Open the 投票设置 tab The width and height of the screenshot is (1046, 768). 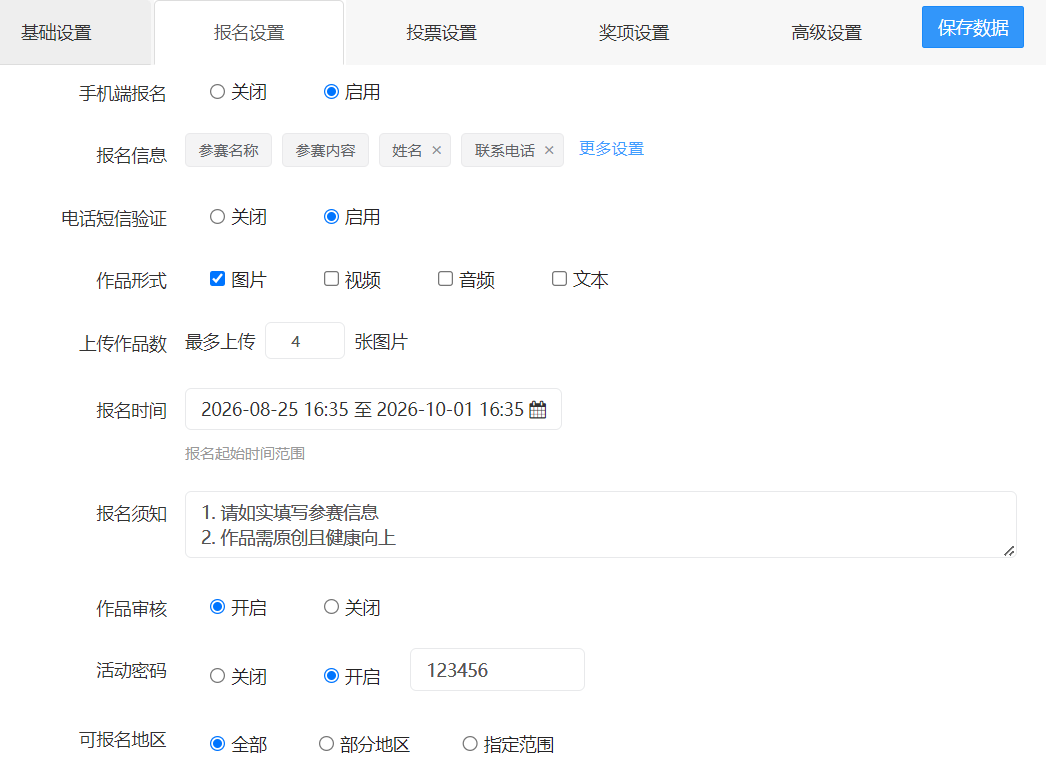(442, 33)
